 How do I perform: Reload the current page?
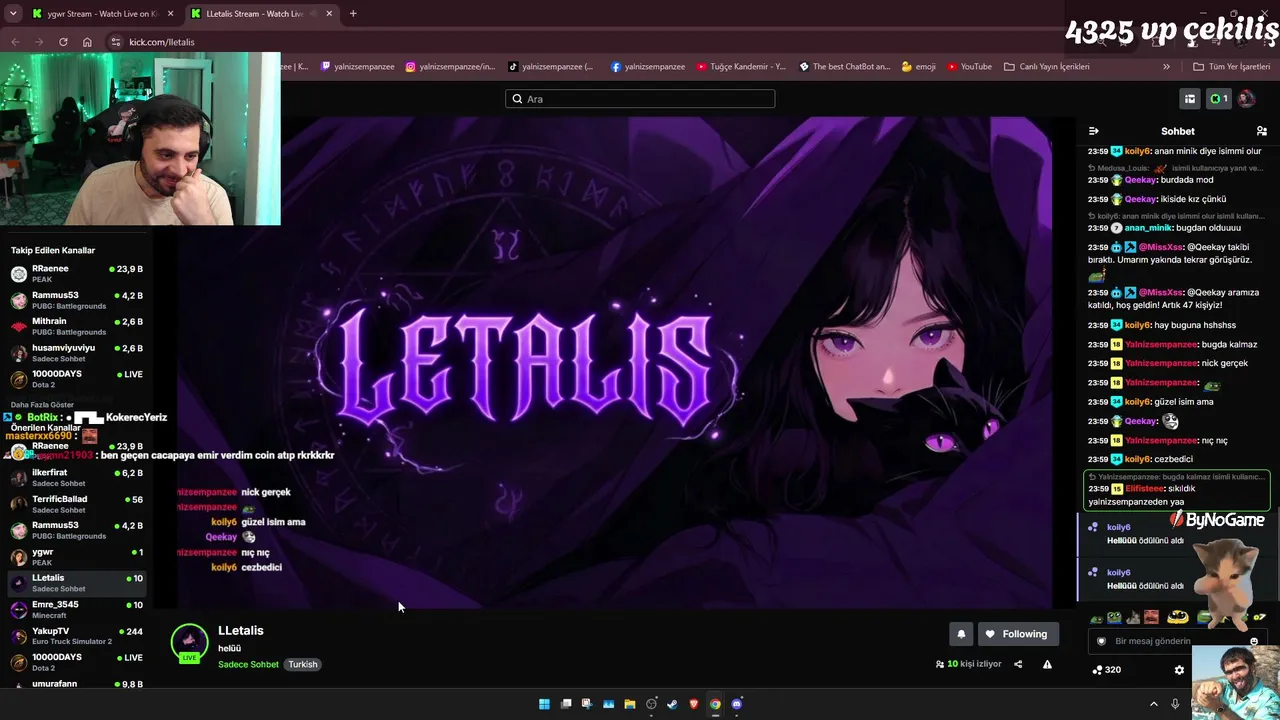point(63,42)
